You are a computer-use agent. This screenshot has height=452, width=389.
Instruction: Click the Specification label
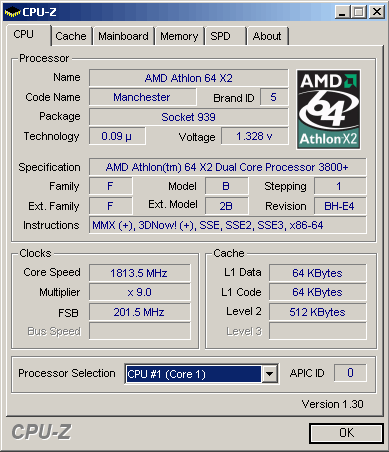tap(49, 167)
